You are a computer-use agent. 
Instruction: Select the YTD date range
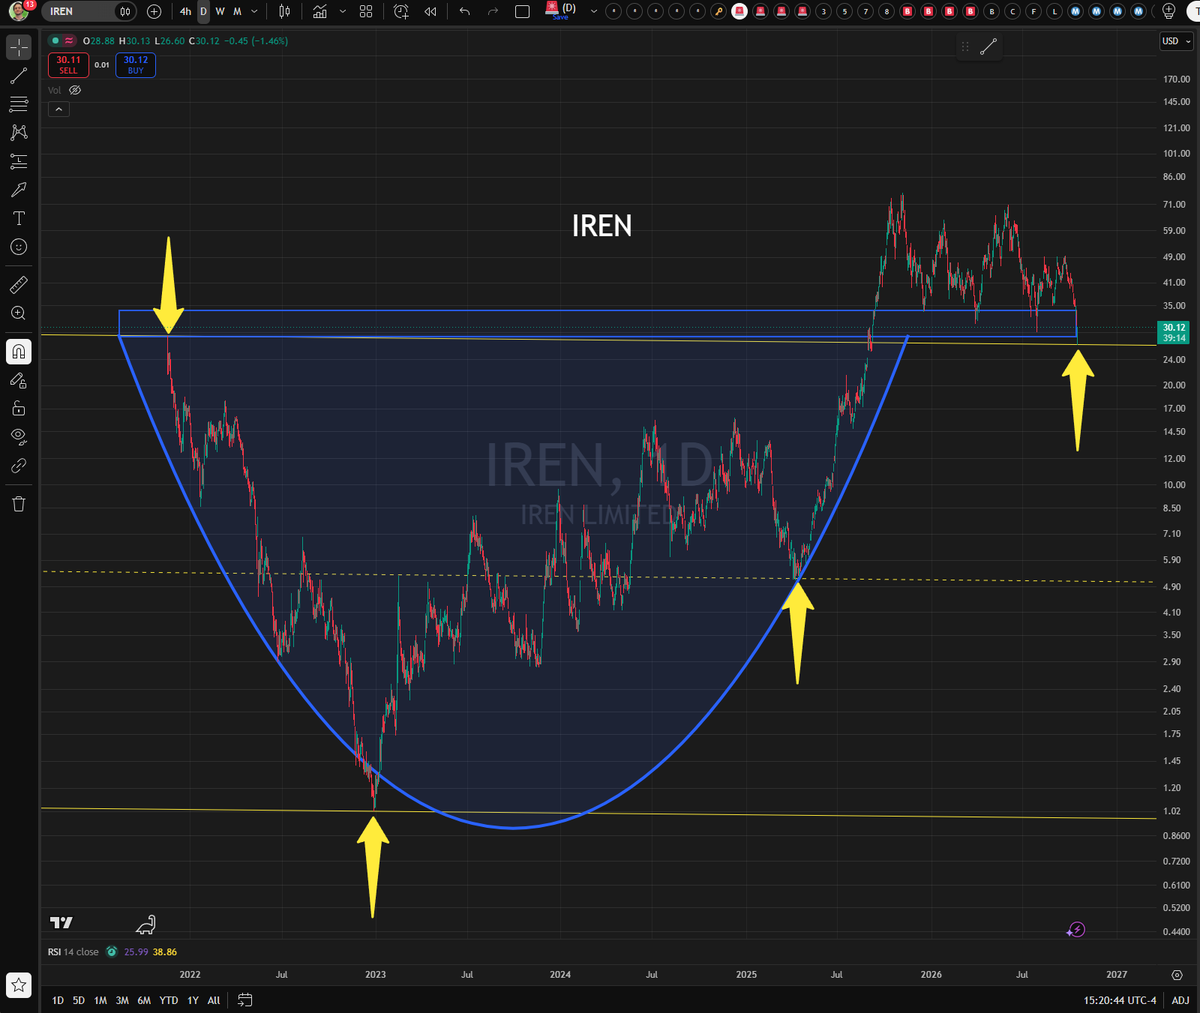(169, 1000)
